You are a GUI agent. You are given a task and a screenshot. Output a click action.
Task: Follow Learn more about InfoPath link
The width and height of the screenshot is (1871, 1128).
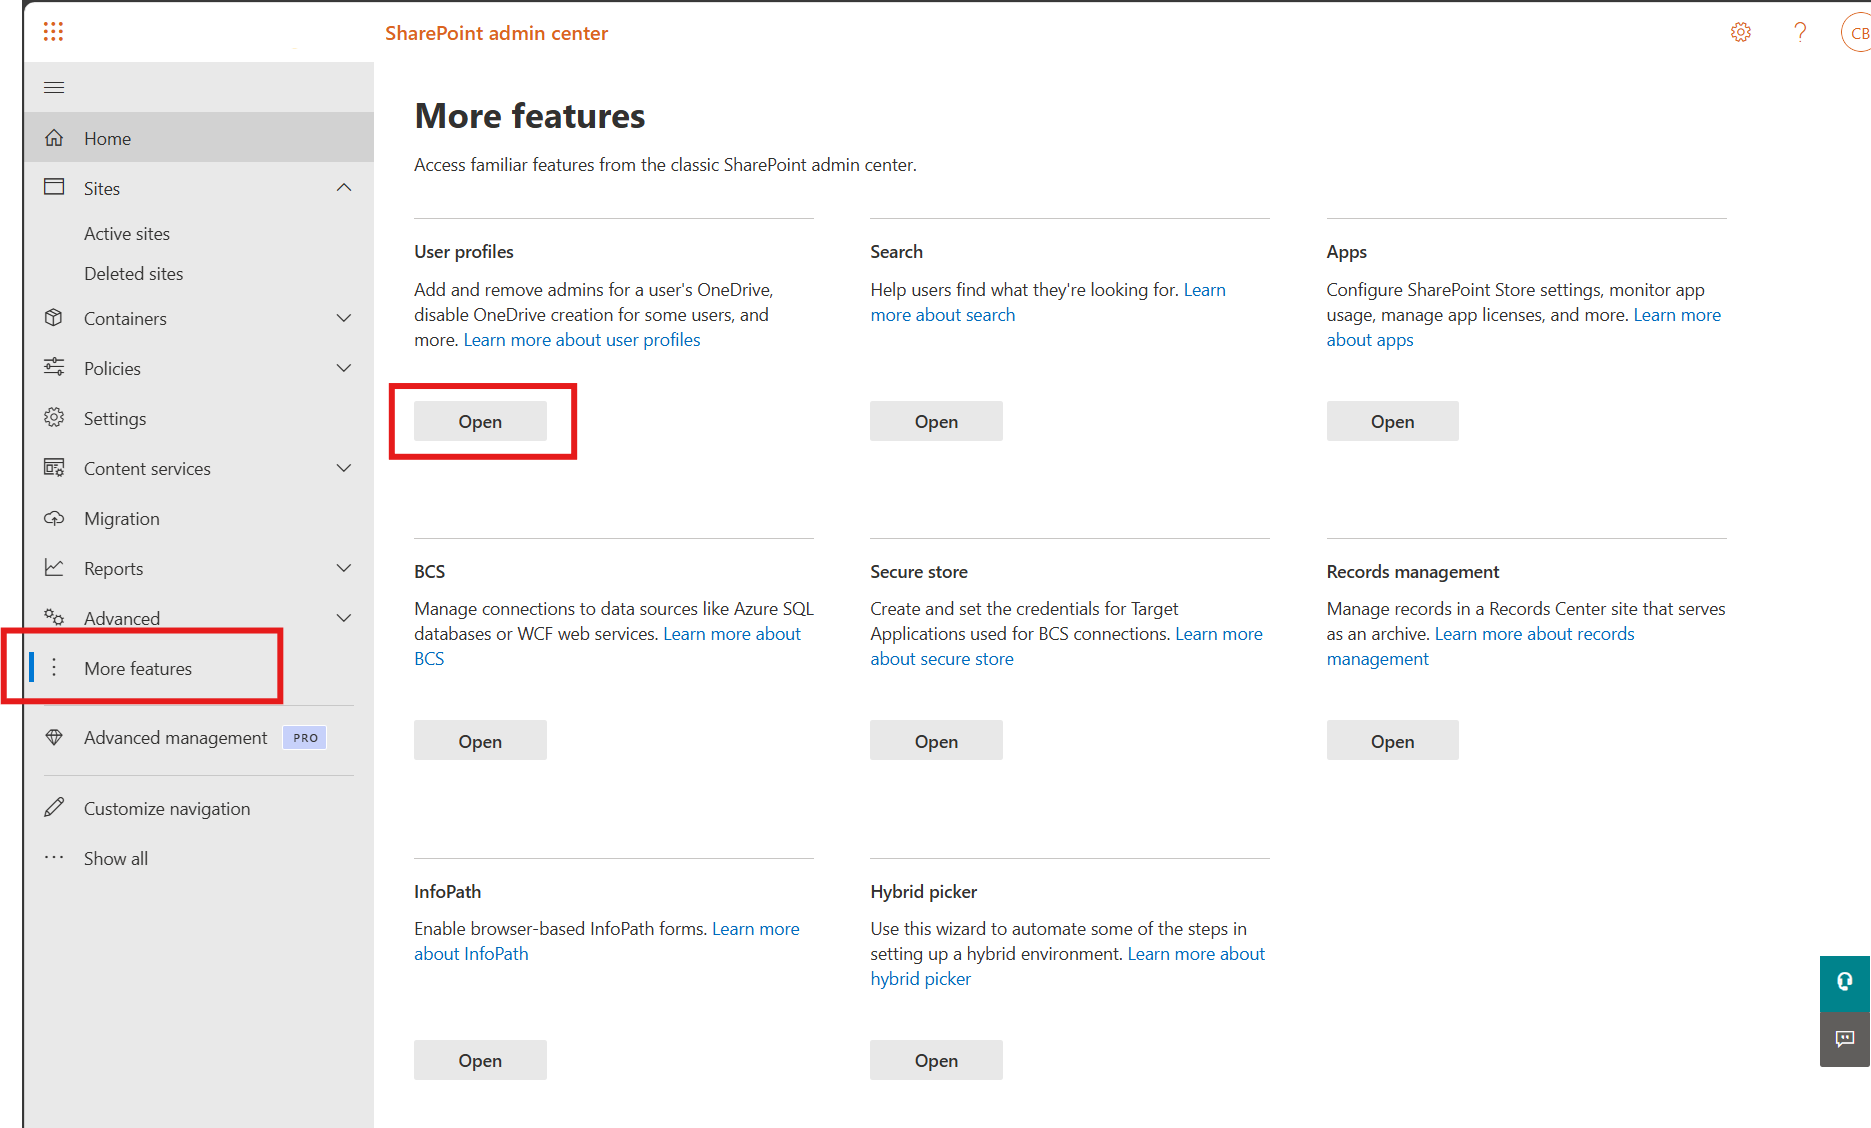tap(471, 954)
